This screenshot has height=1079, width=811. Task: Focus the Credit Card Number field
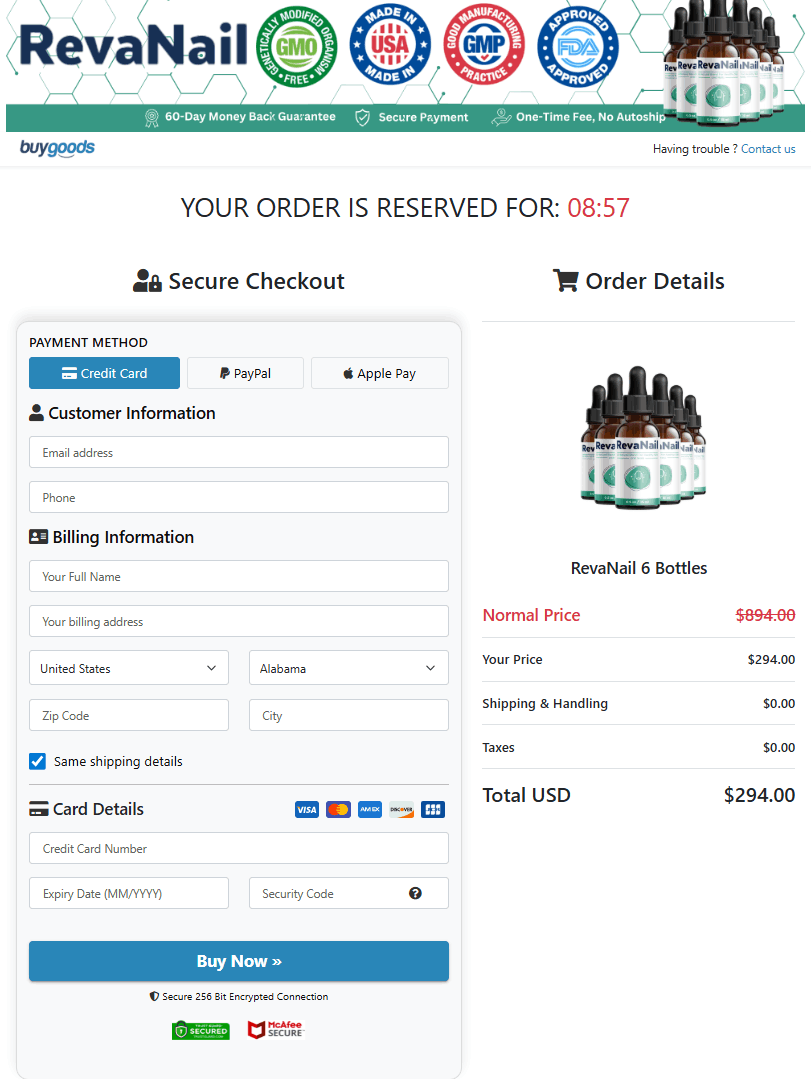coord(238,848)
